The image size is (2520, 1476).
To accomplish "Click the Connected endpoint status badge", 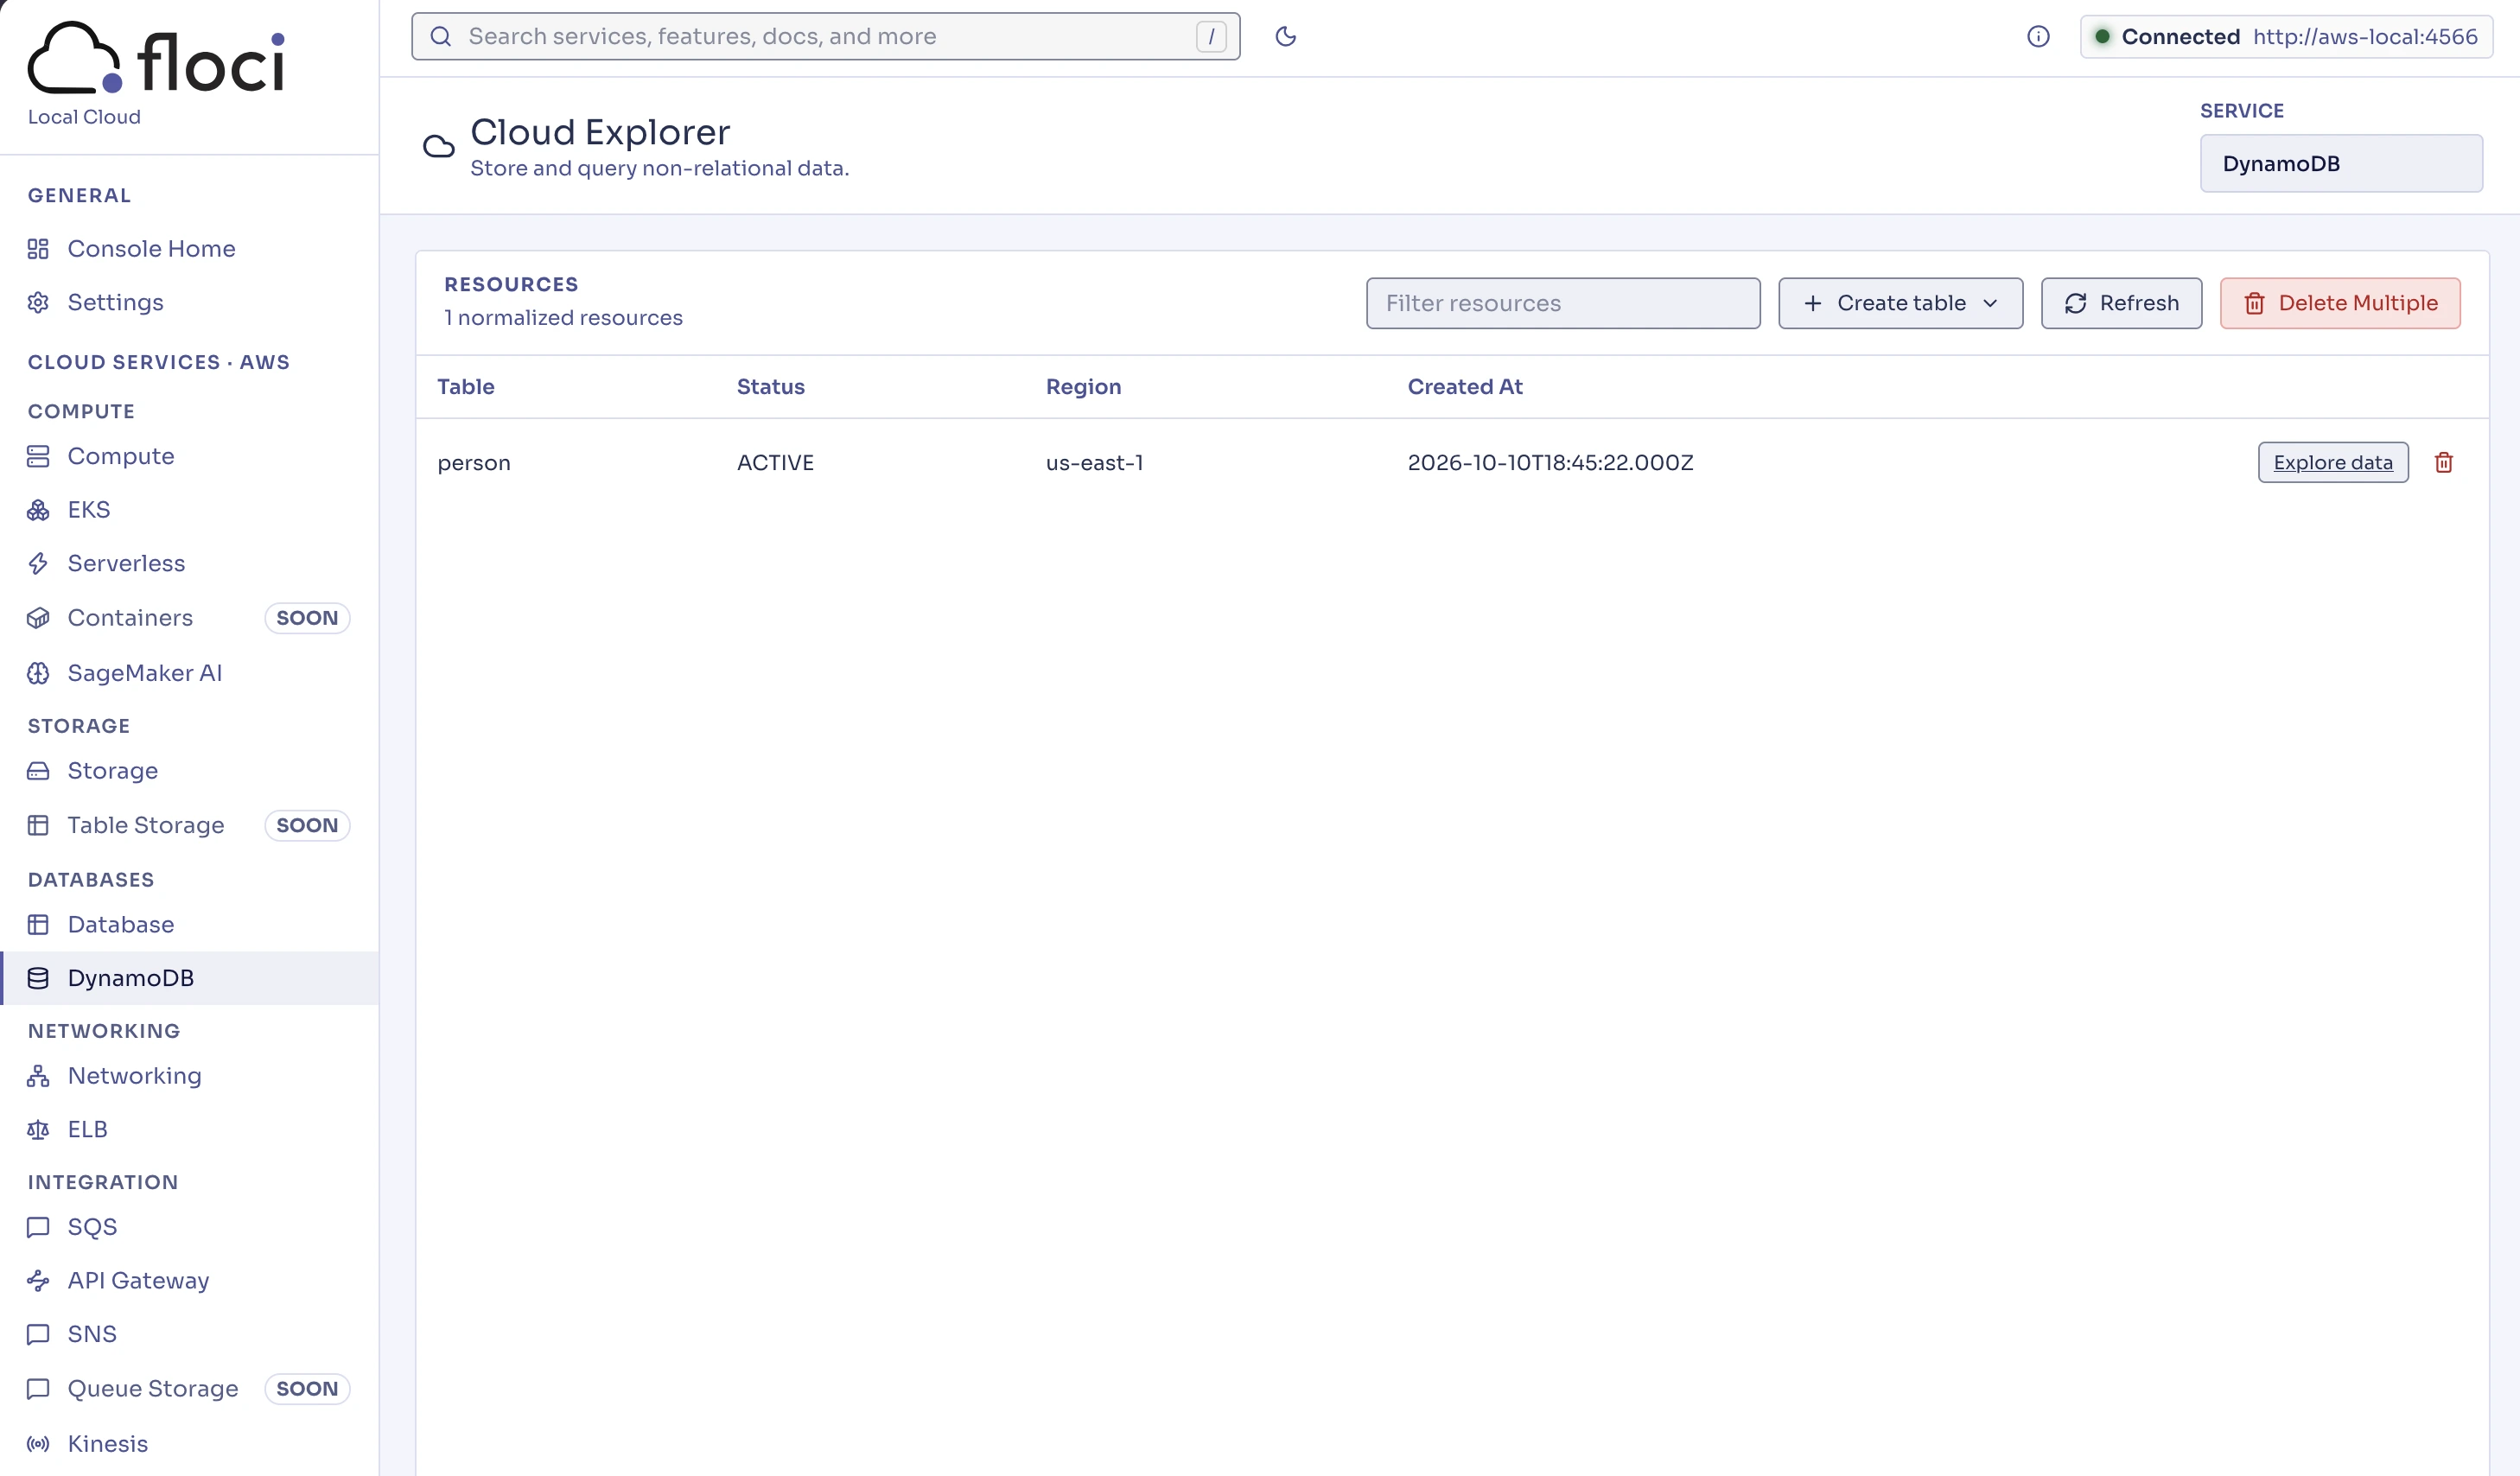I will (x=2286, y=37).
